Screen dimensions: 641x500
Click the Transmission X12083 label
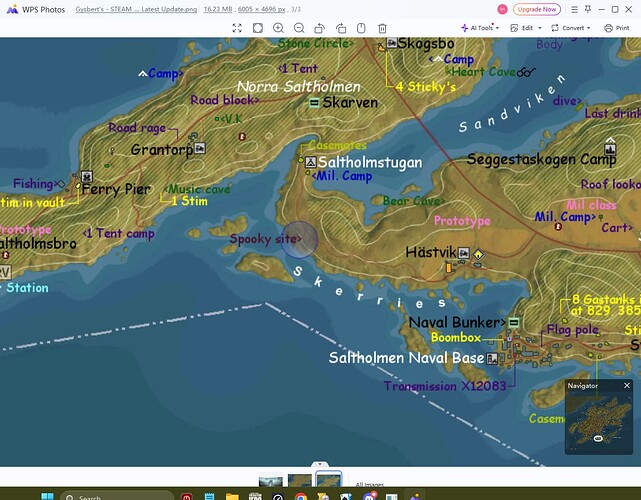coord(445,386)
